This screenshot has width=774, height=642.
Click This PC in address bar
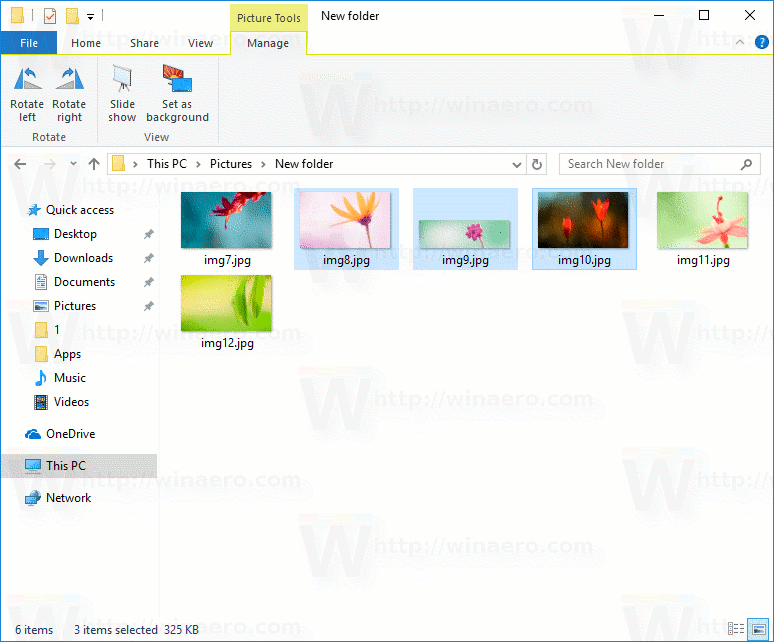point(167,164)
